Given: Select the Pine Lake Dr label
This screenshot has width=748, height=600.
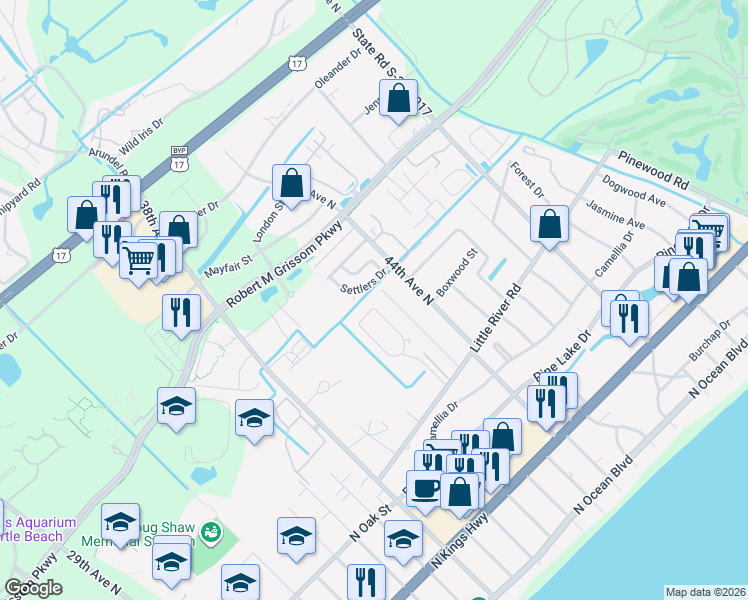Looking at the screenshot, I should click(x=562, y=356).
